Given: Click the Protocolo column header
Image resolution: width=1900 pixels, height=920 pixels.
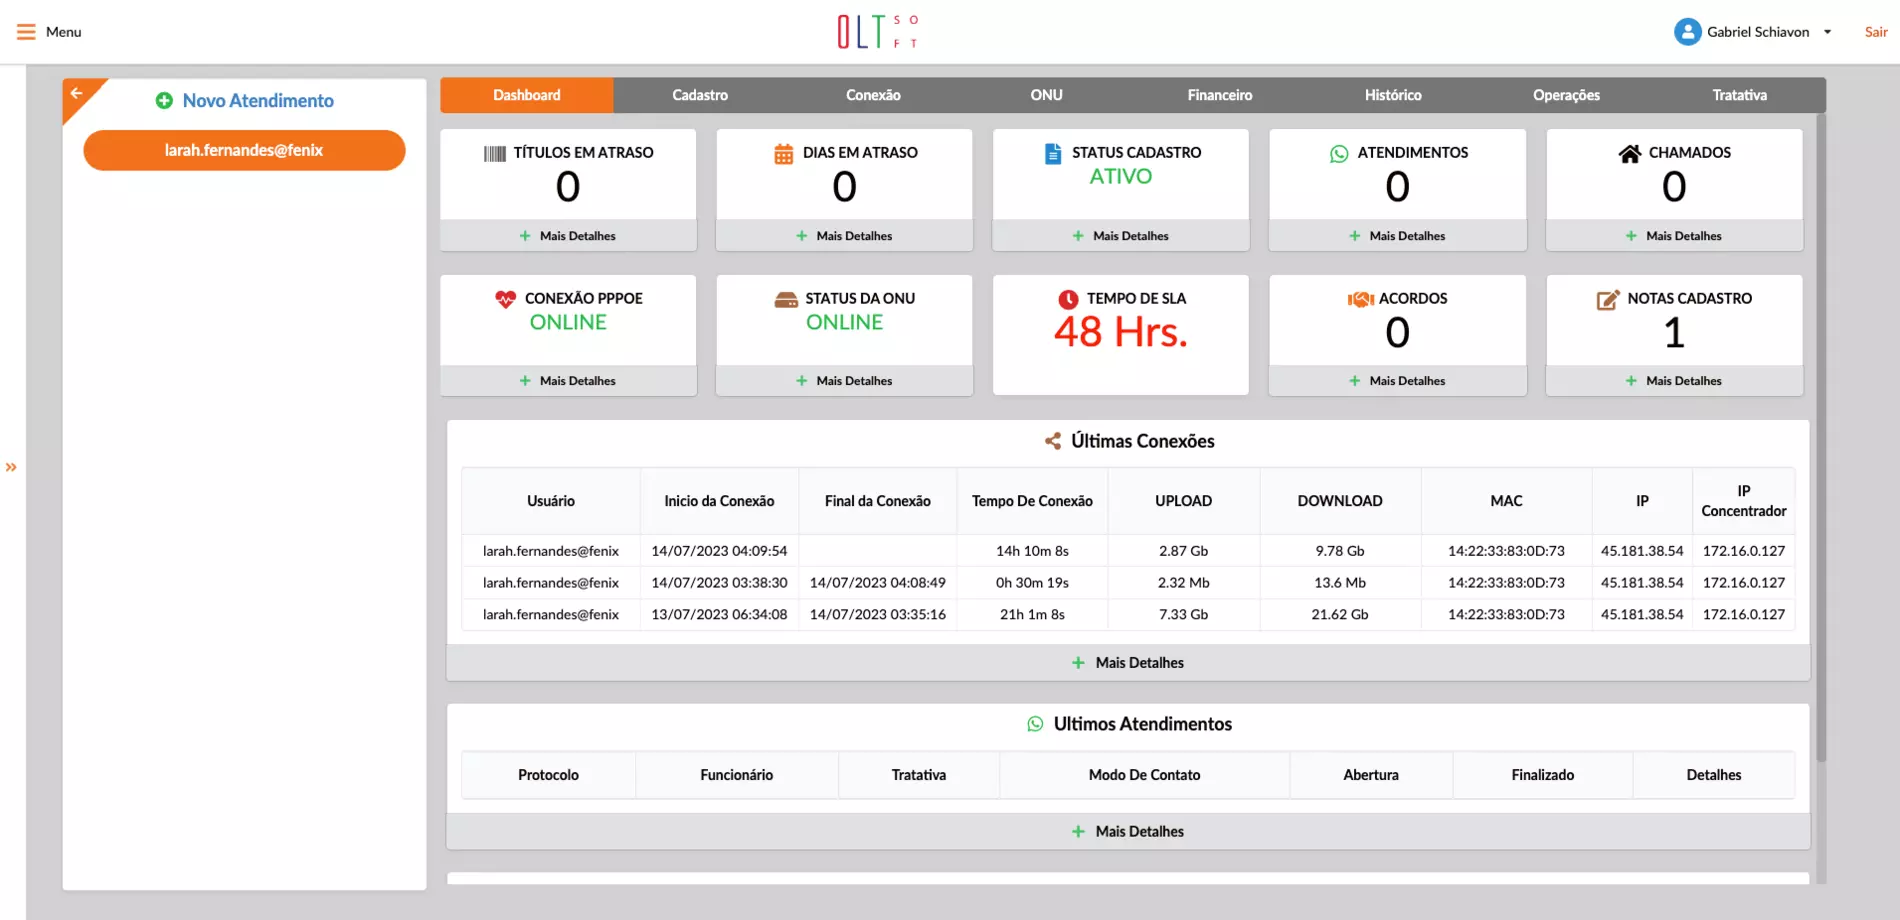Looking at the screenshot, I should [548, 775].
